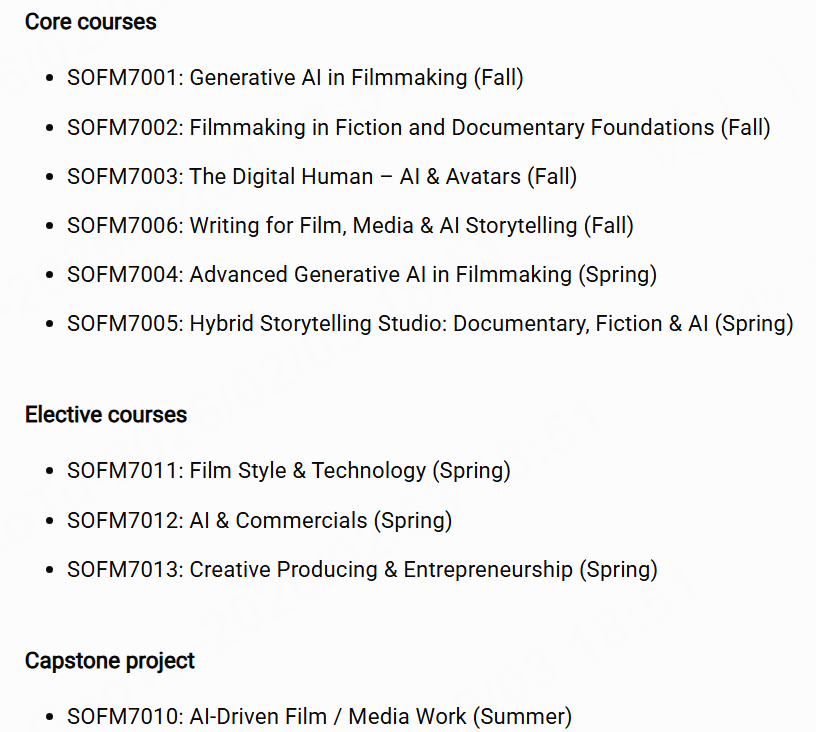Click the bullet point before SOFM7003
Image resolution: width=816 pixels, height=732 pixels.
point(50,178)
